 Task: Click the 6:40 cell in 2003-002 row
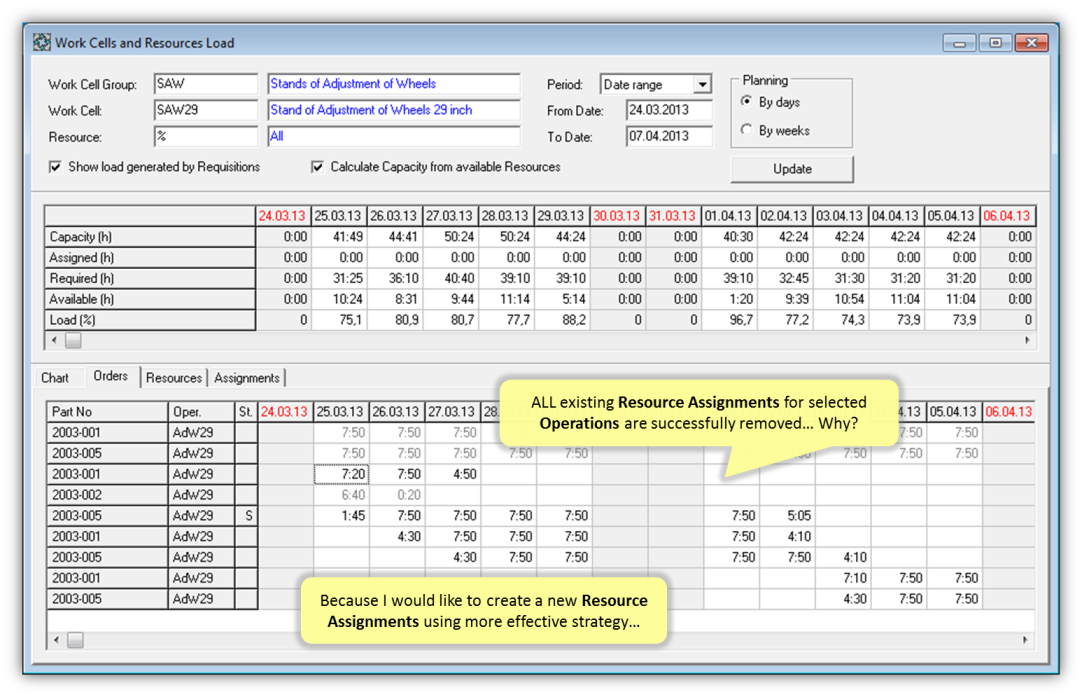coord(342,495)
